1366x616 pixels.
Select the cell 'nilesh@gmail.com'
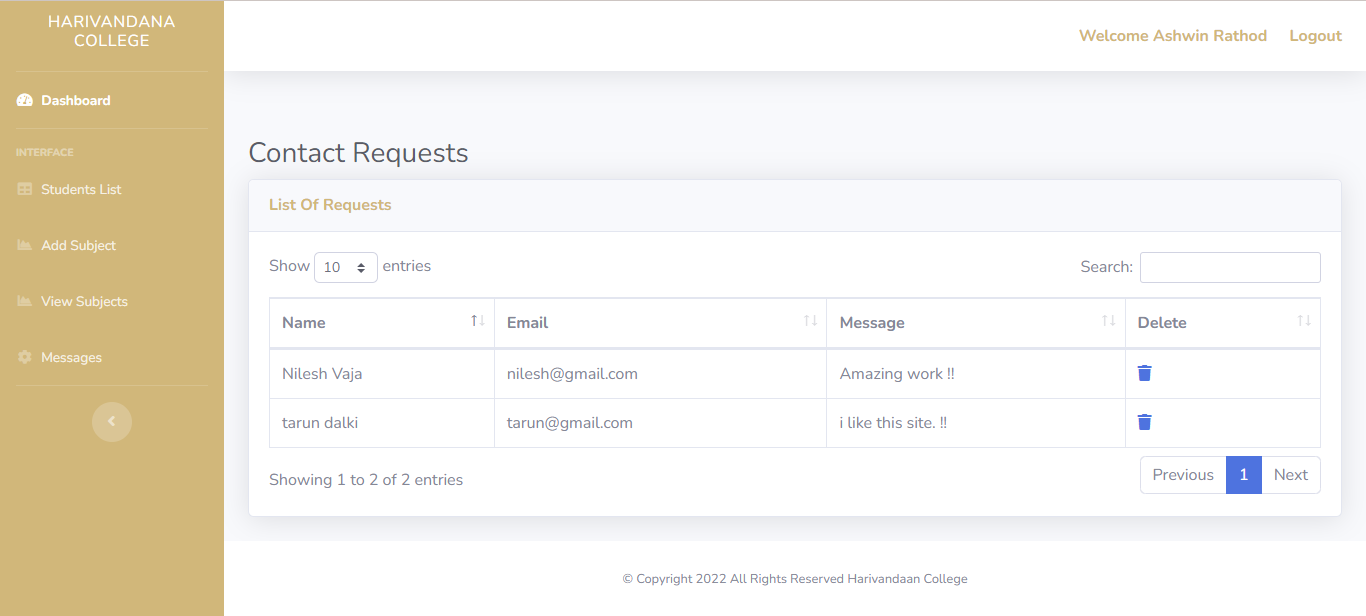660,374
